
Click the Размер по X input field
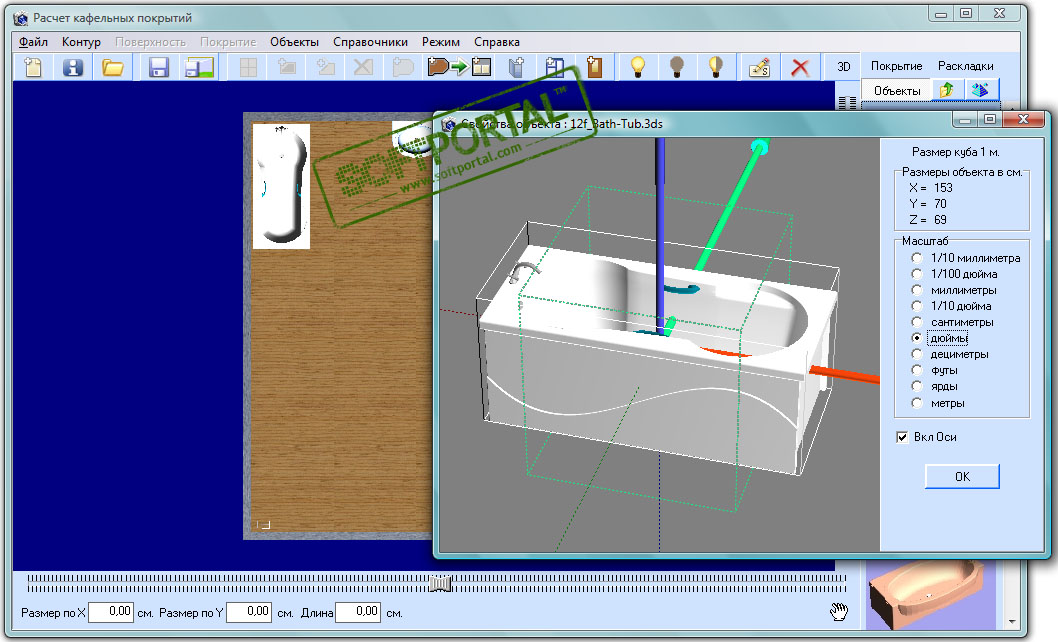(x=111, y=612)
